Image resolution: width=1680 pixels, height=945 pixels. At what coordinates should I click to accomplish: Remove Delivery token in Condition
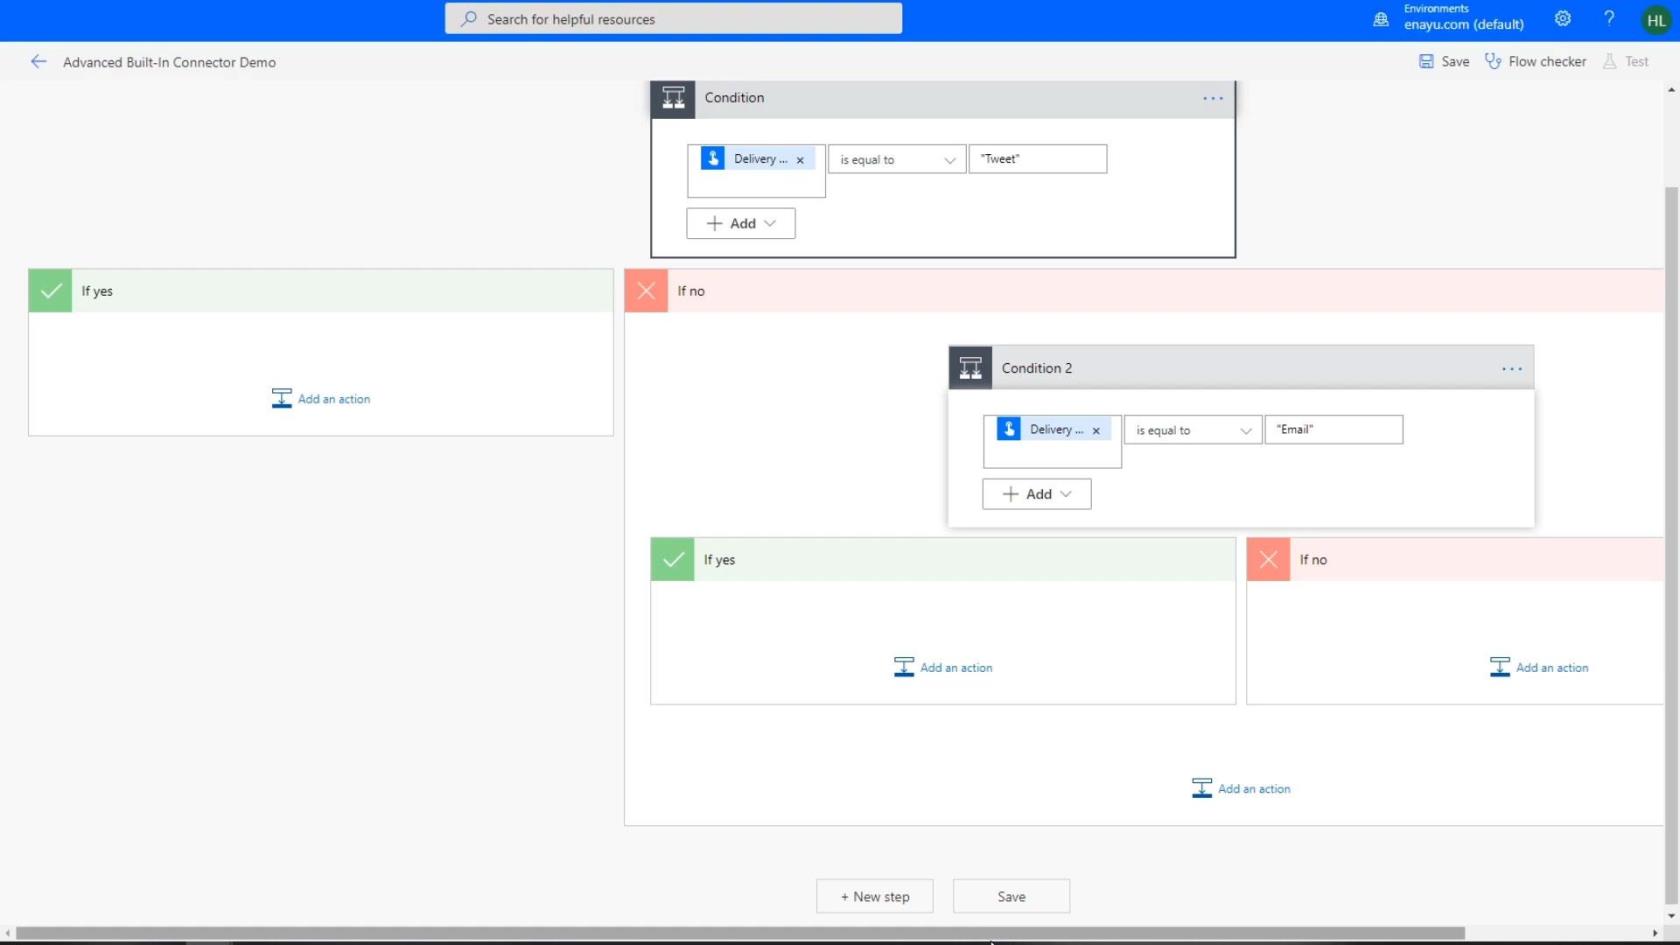(800, 160)
